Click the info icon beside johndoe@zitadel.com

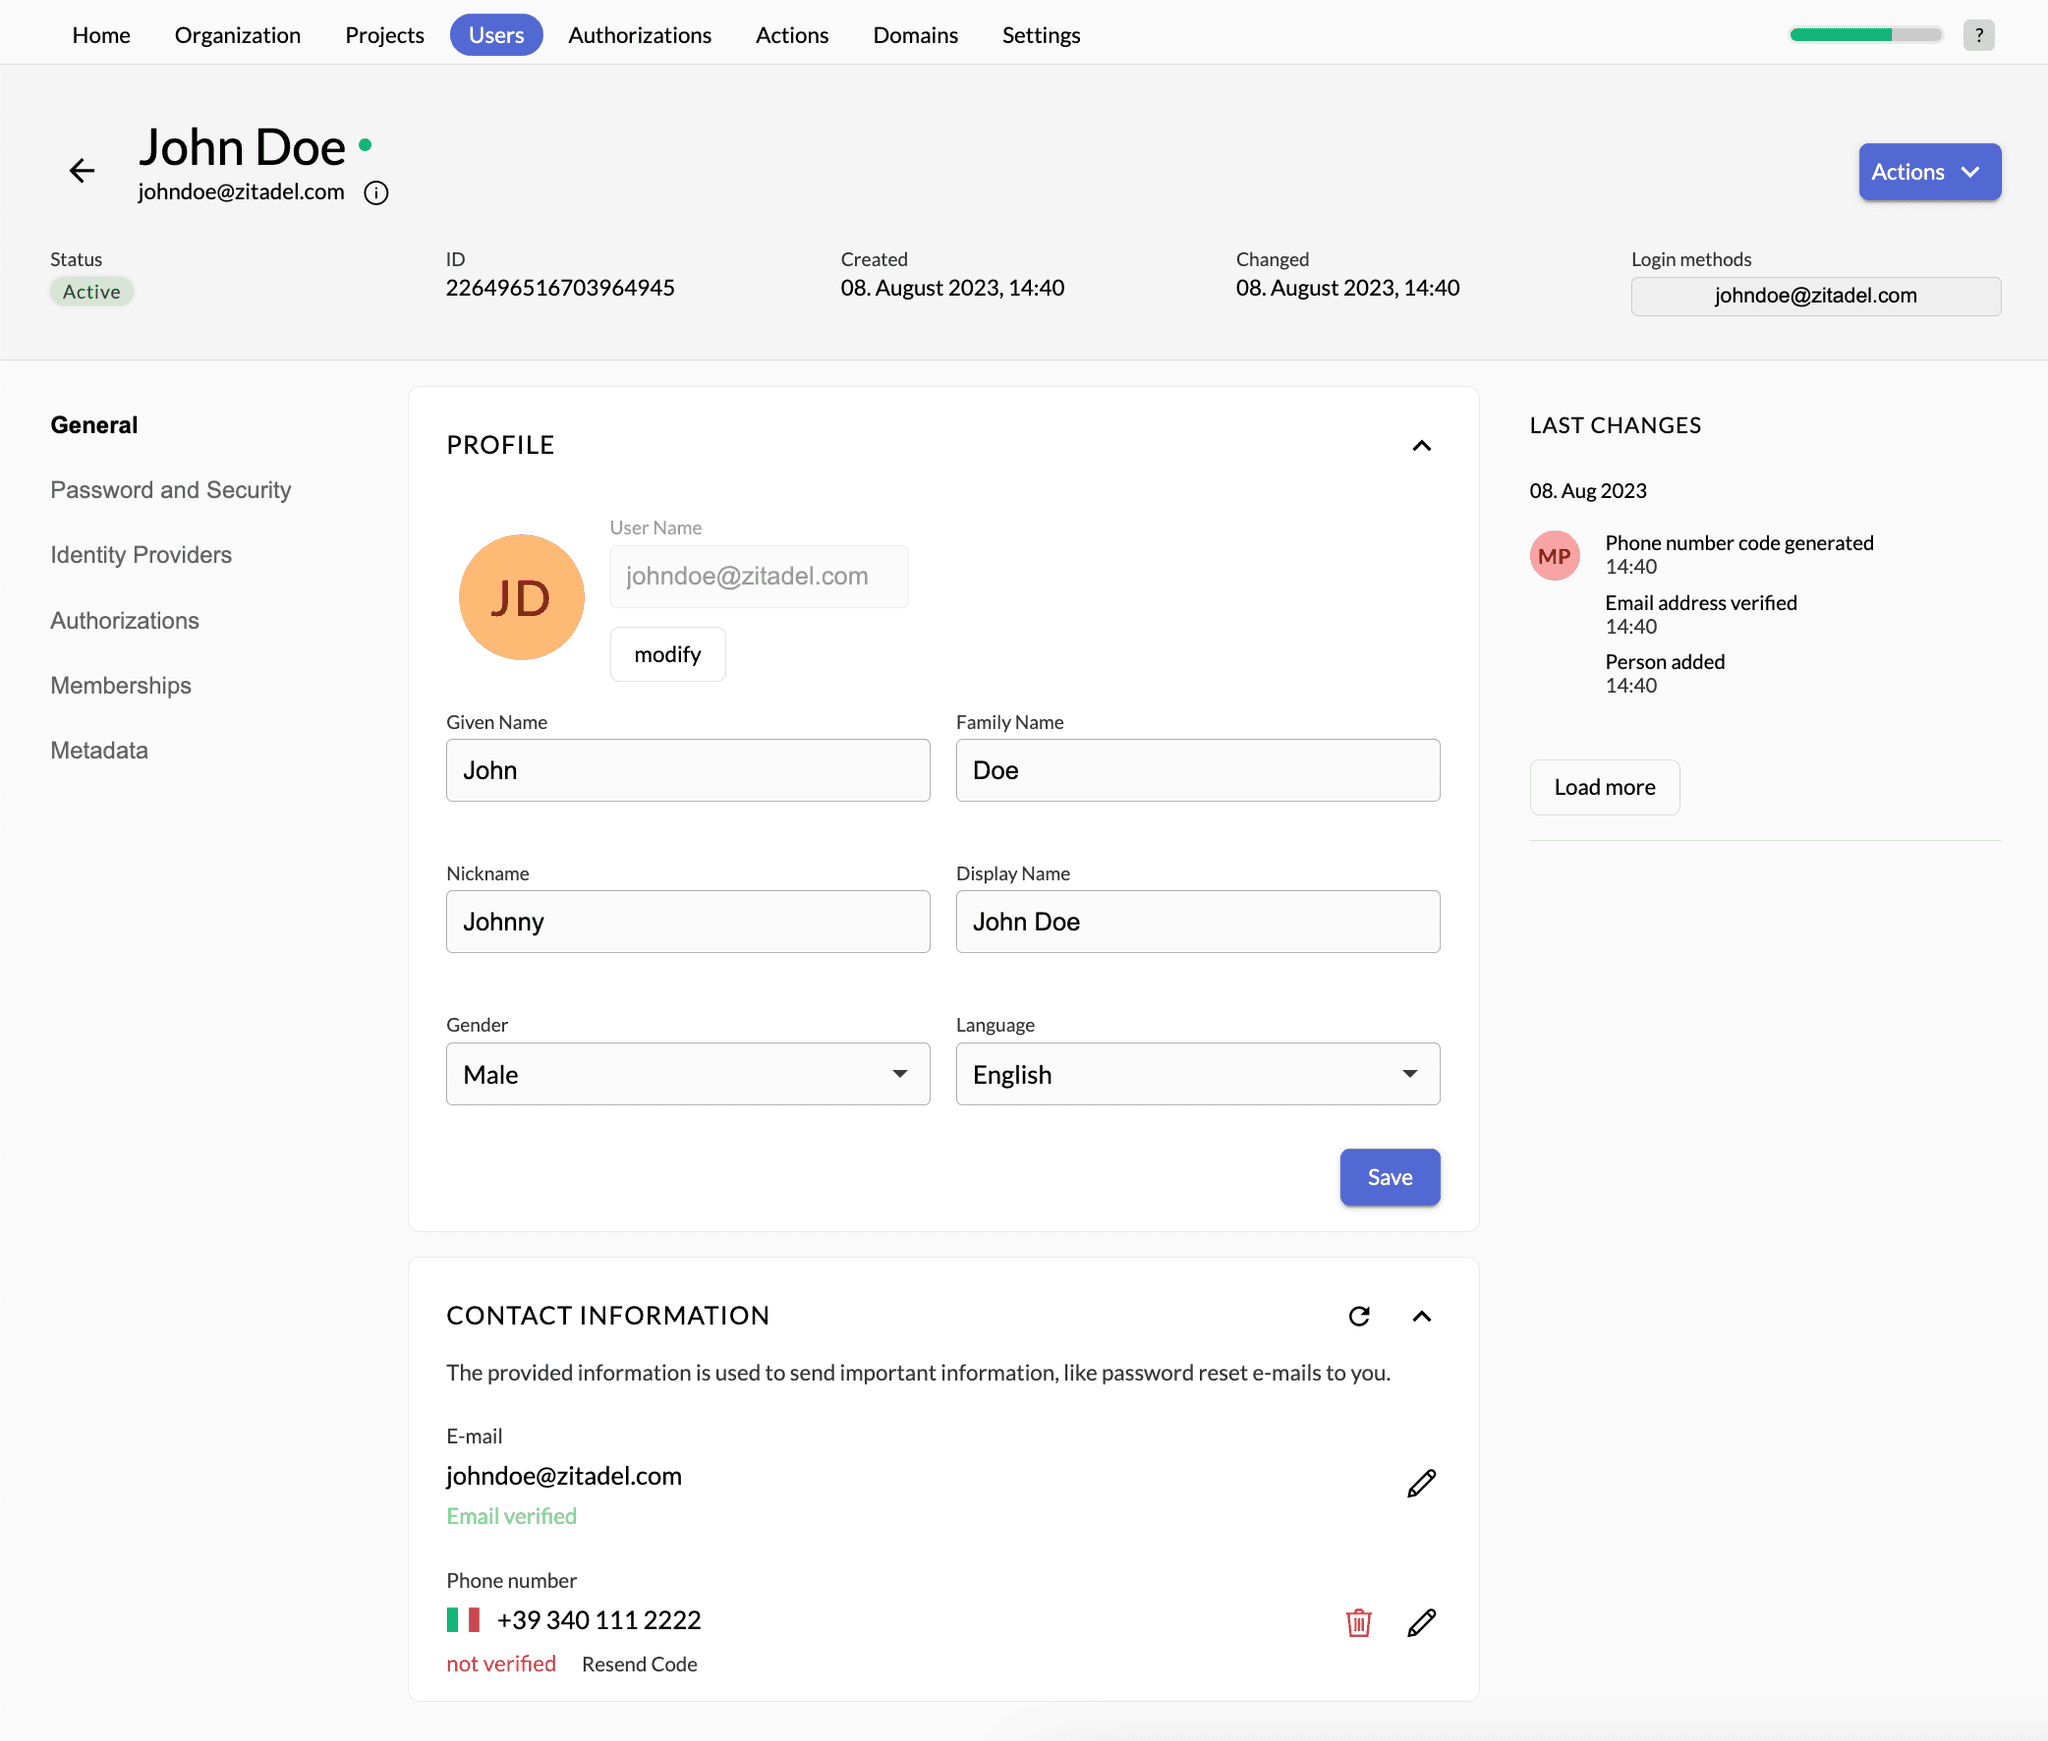point(376,193)
